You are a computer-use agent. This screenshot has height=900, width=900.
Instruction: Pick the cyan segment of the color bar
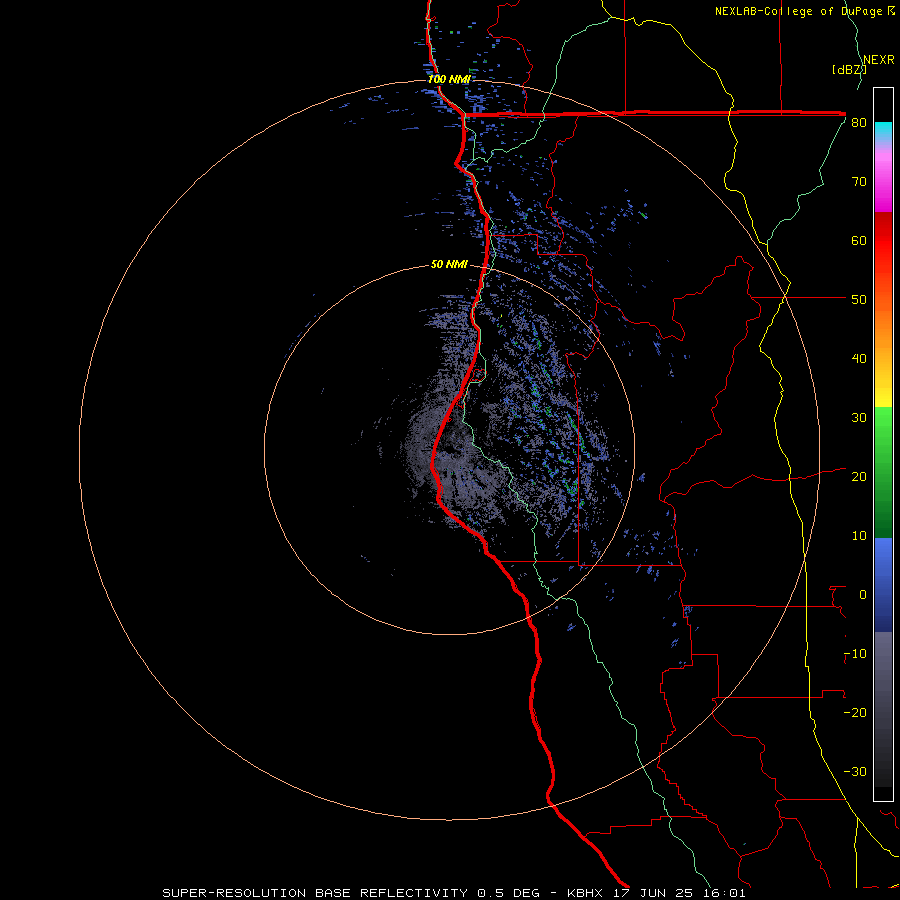click(883, 131)
